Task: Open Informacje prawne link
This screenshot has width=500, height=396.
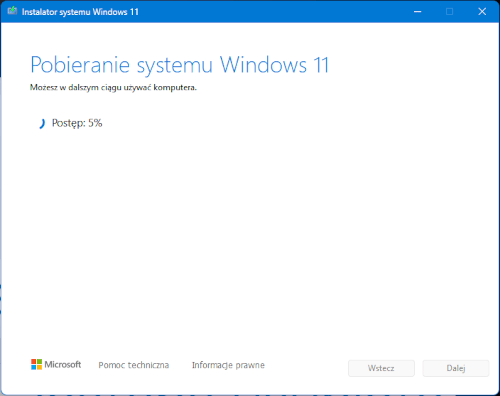Action: (228, 365)
